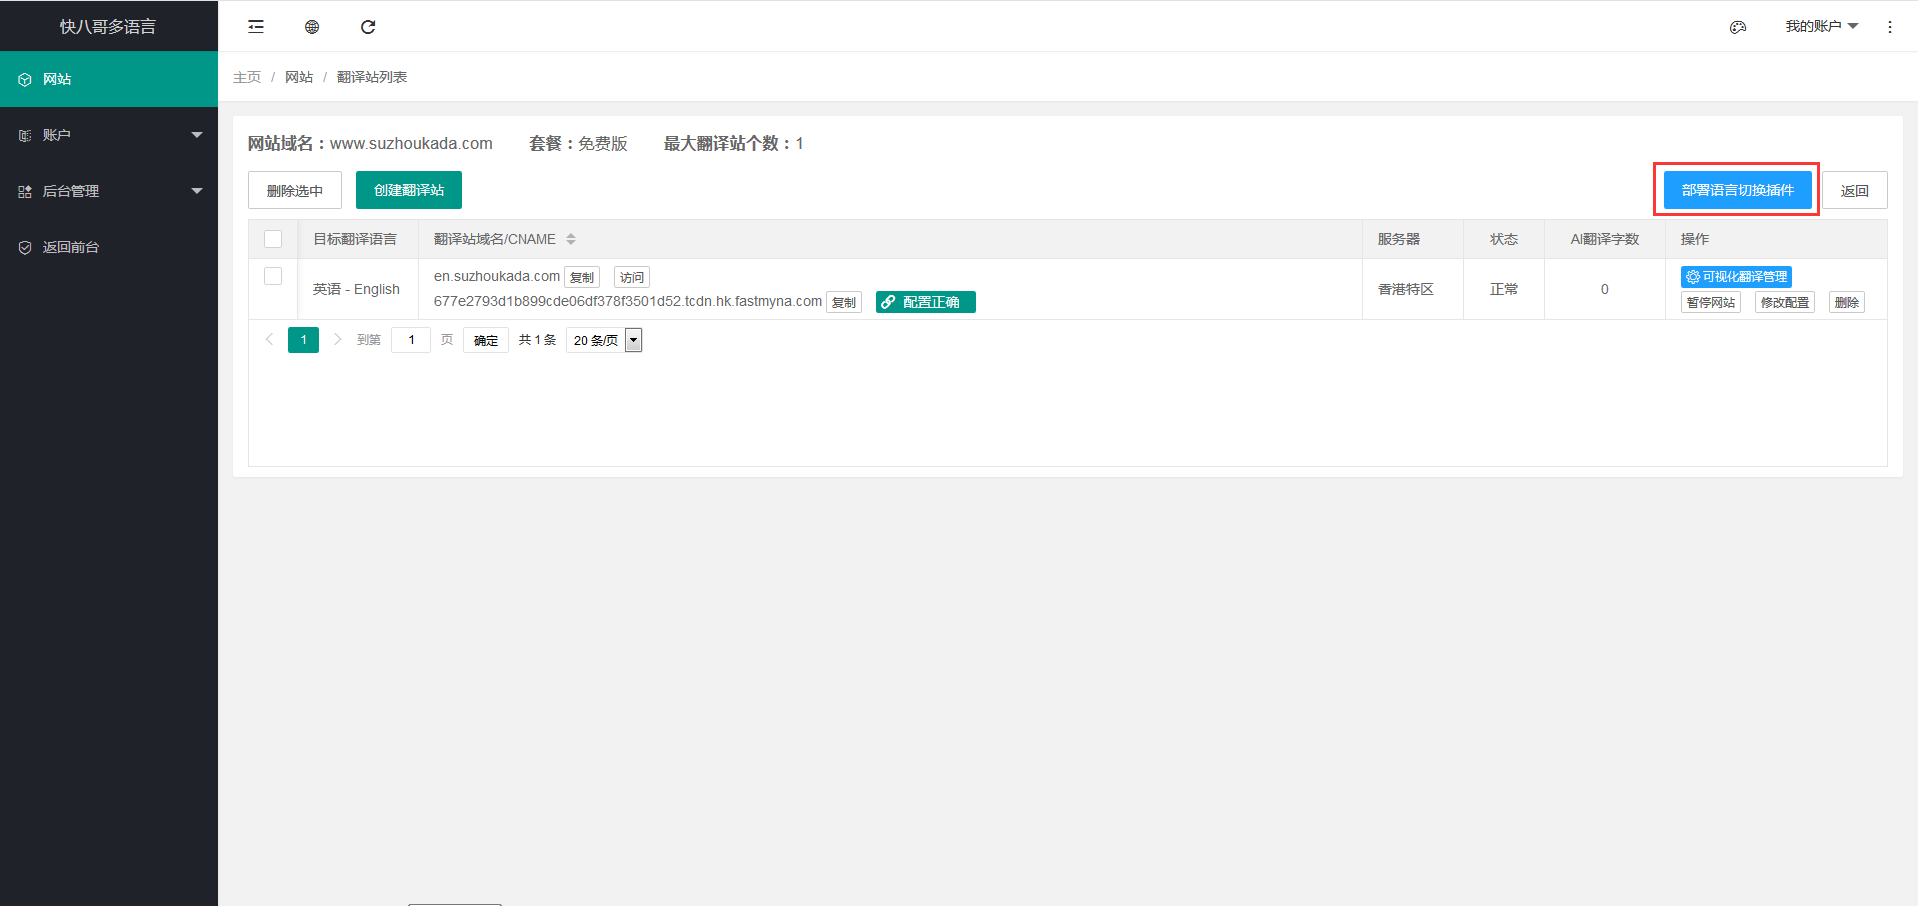Go to previous page arrow
Viewport: 1918px width, 906px height.
269,340
